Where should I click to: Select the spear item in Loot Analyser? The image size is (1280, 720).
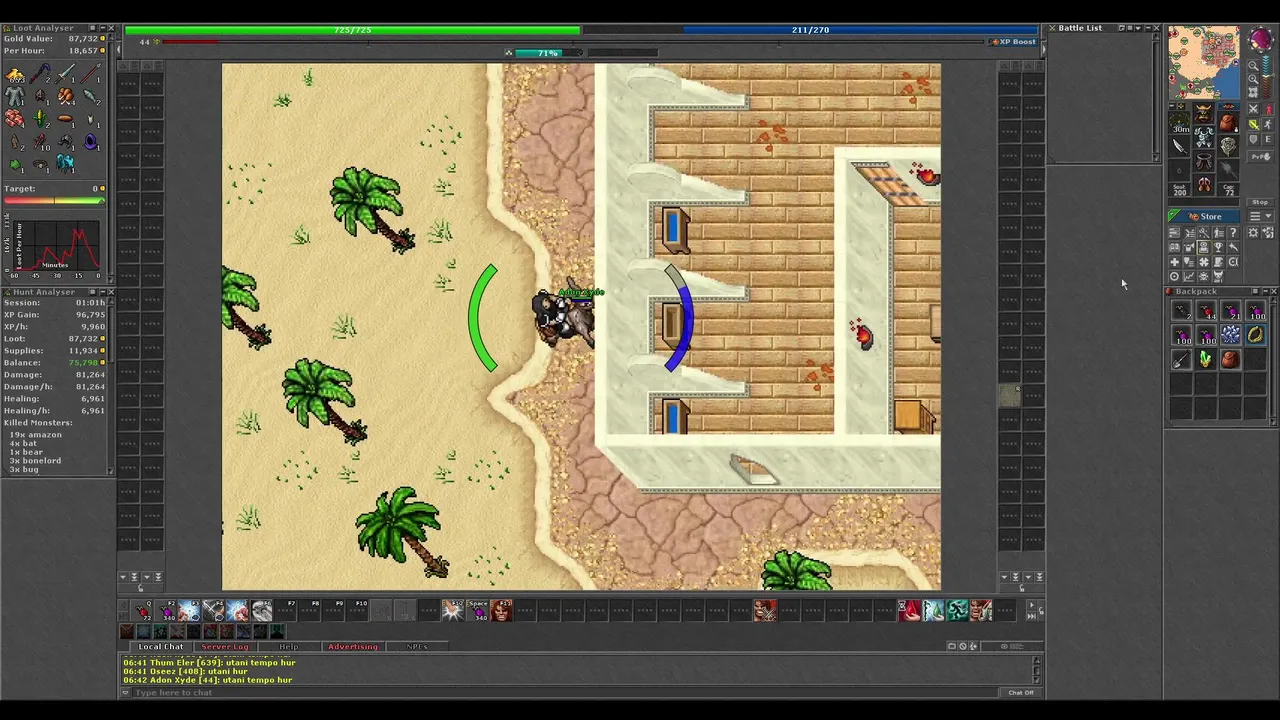91,74
